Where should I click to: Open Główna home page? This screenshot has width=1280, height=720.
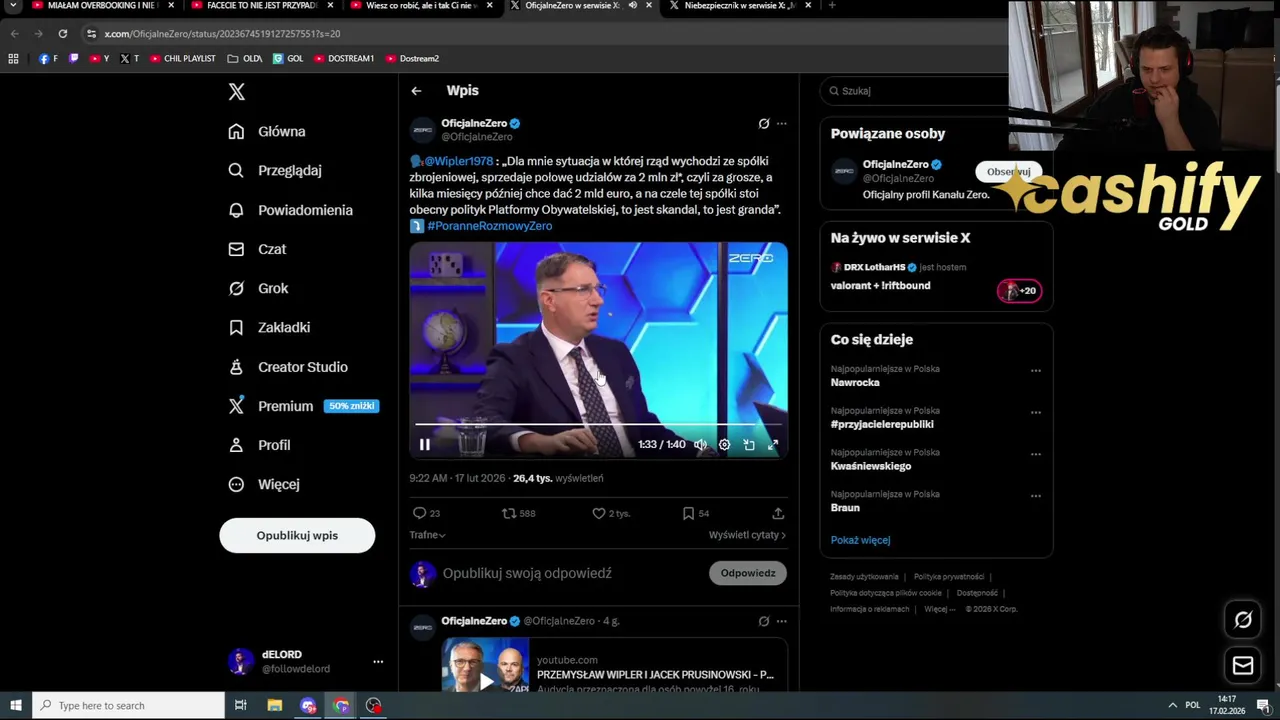coord(267,131)
